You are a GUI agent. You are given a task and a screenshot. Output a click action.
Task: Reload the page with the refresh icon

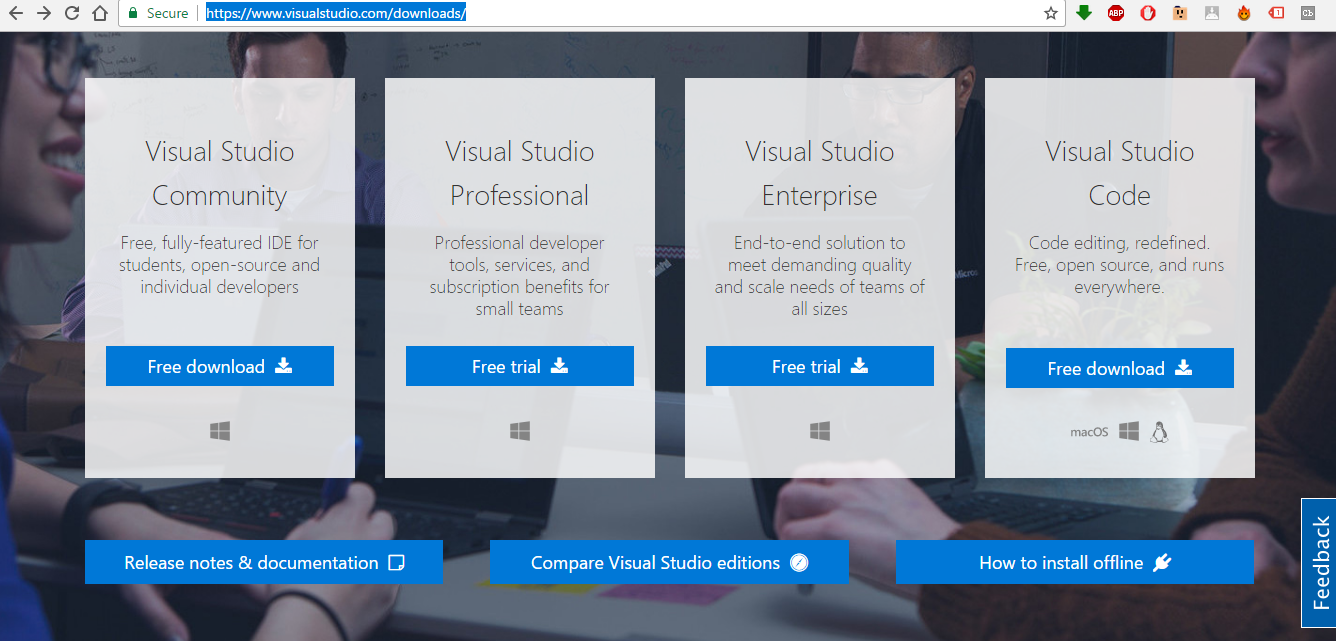pos(71,13)
